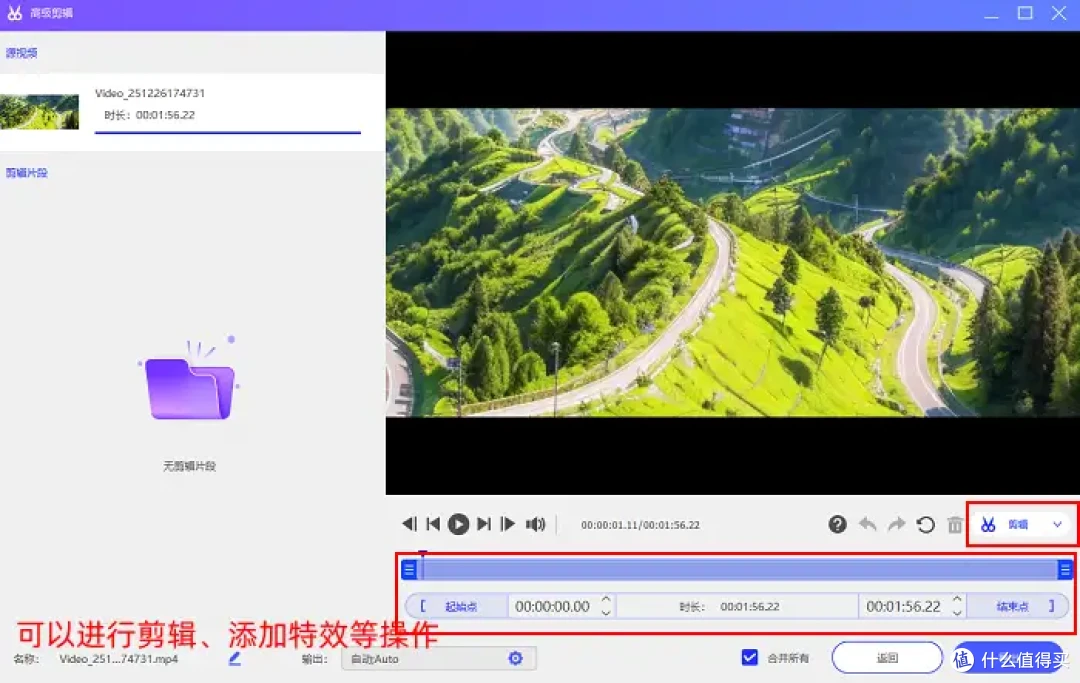Click the left trim handle on the timeline

tap(409, 569)
